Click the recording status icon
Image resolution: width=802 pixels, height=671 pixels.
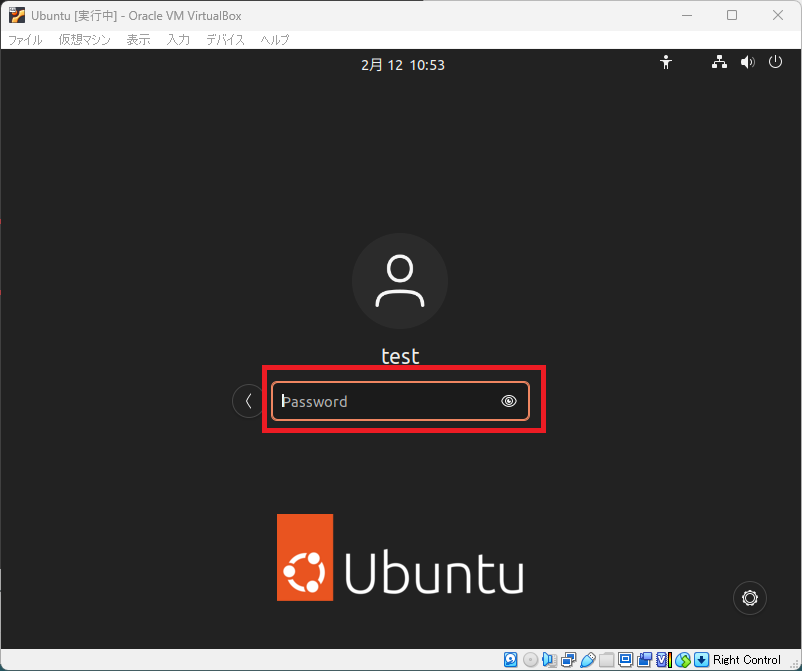point(645,659)
